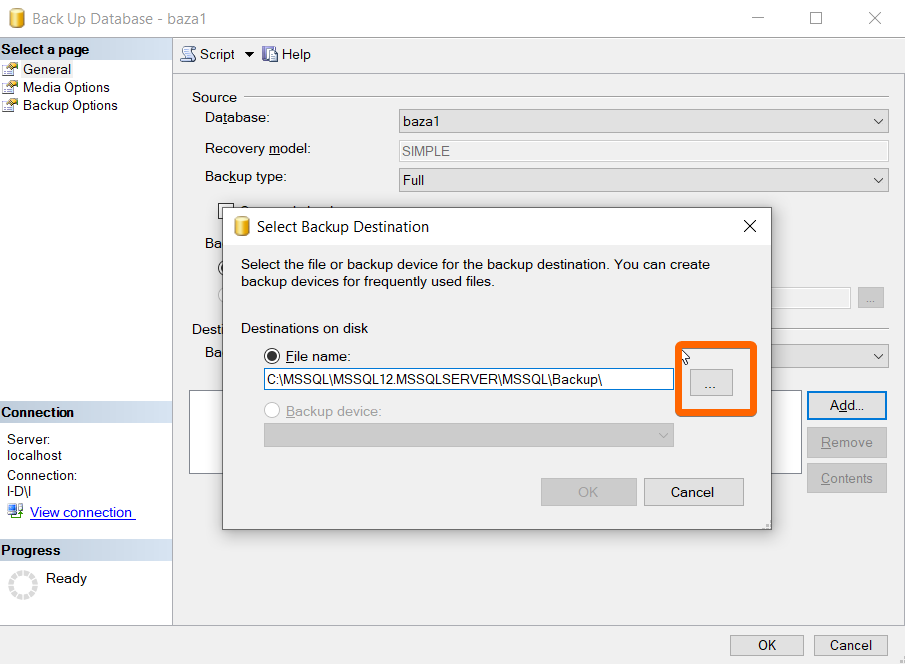Click the Backup Options page icon

click(10, 105)
